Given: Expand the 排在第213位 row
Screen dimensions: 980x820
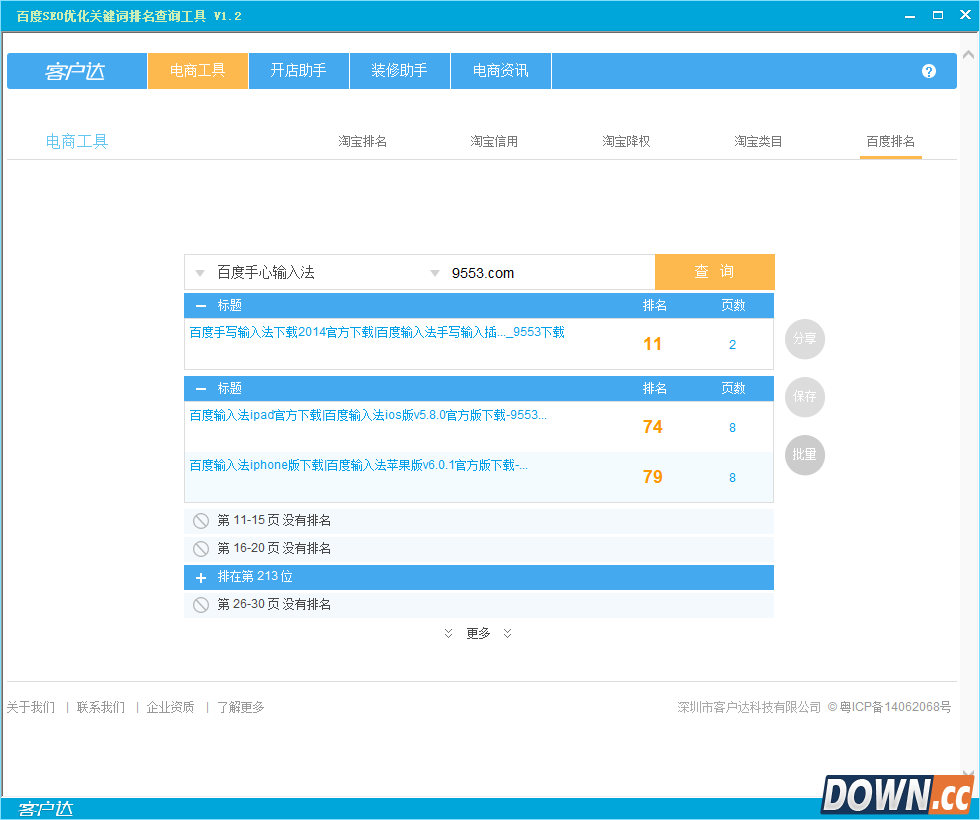Looking at the screenshot, I should pos(200,576).
